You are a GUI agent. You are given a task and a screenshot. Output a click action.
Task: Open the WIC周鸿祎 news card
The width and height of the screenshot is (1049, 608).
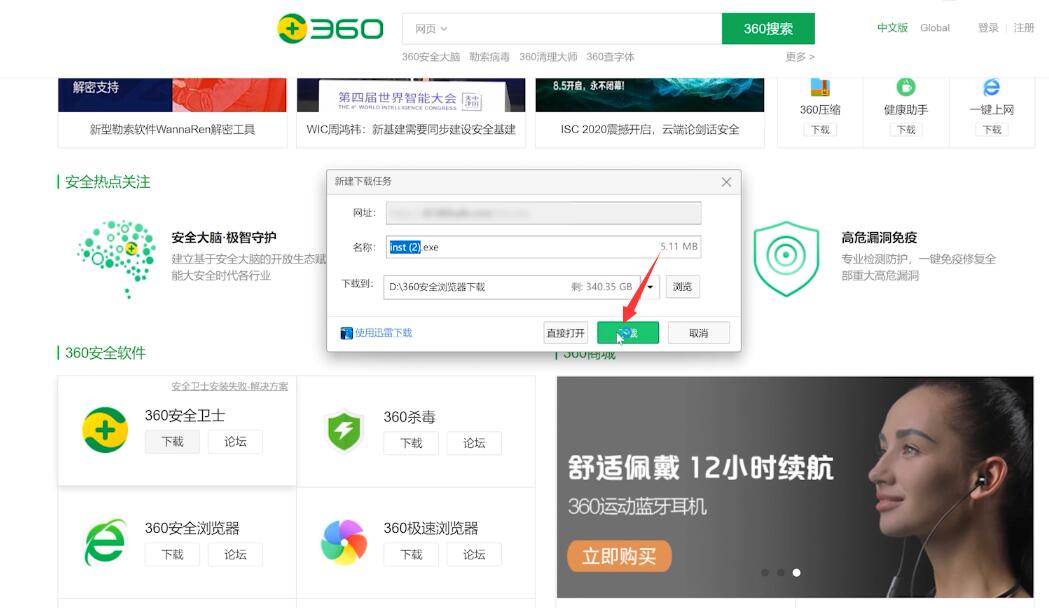(411, 112)
